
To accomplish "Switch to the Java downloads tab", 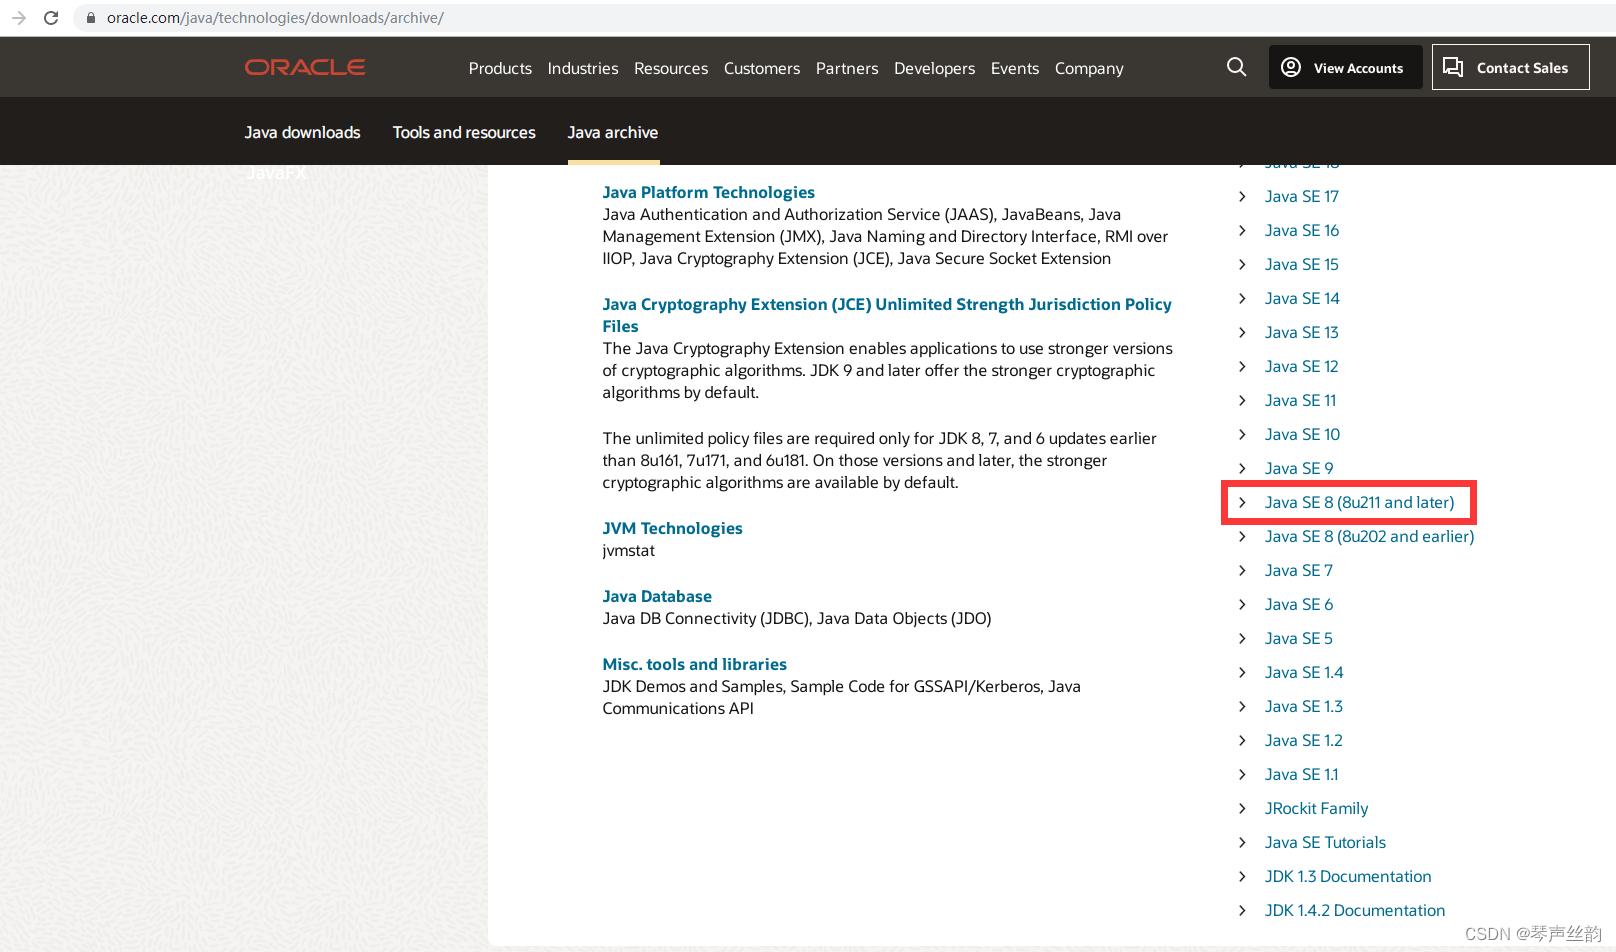I will pos(302,132).
